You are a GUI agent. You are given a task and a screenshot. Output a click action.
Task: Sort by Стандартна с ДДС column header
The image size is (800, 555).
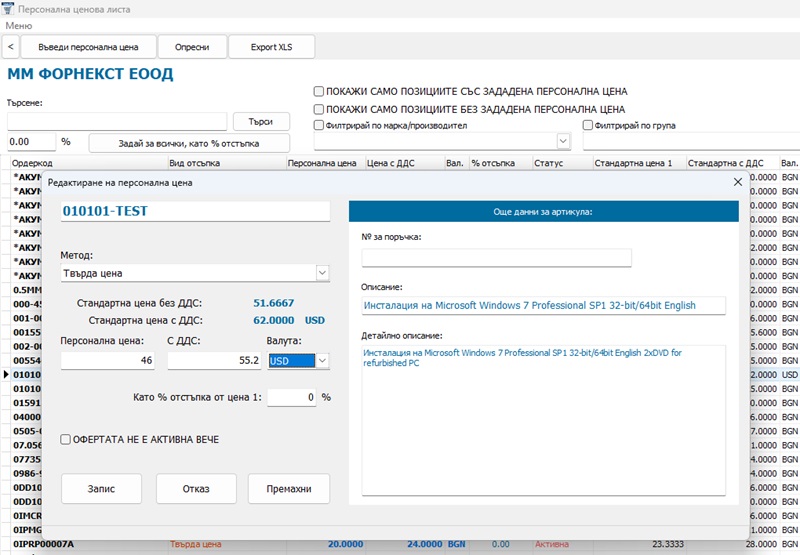[x=732, y=163]
